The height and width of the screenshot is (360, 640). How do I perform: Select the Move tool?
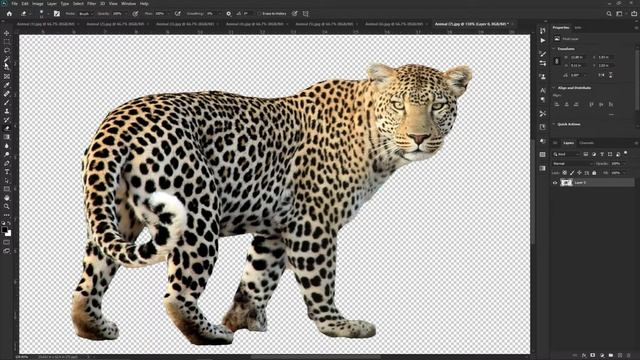(7, 33)
